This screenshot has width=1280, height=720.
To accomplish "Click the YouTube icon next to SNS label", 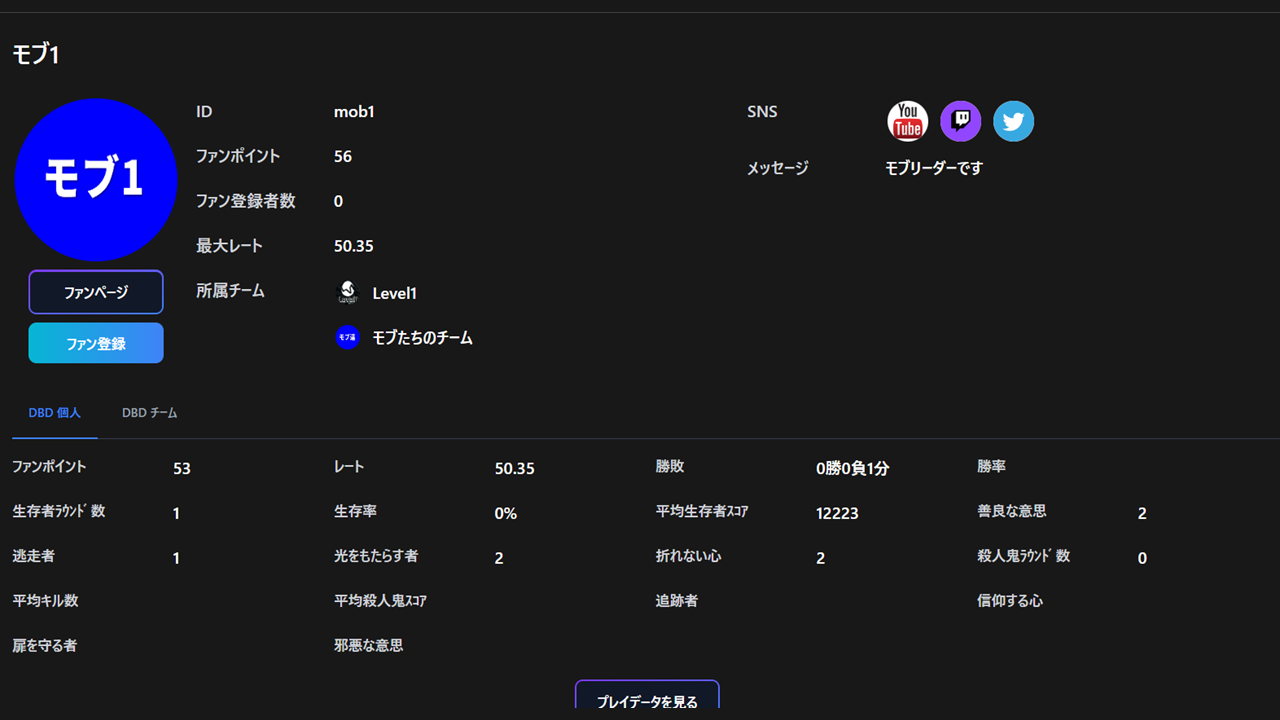I will coord(907,120).
